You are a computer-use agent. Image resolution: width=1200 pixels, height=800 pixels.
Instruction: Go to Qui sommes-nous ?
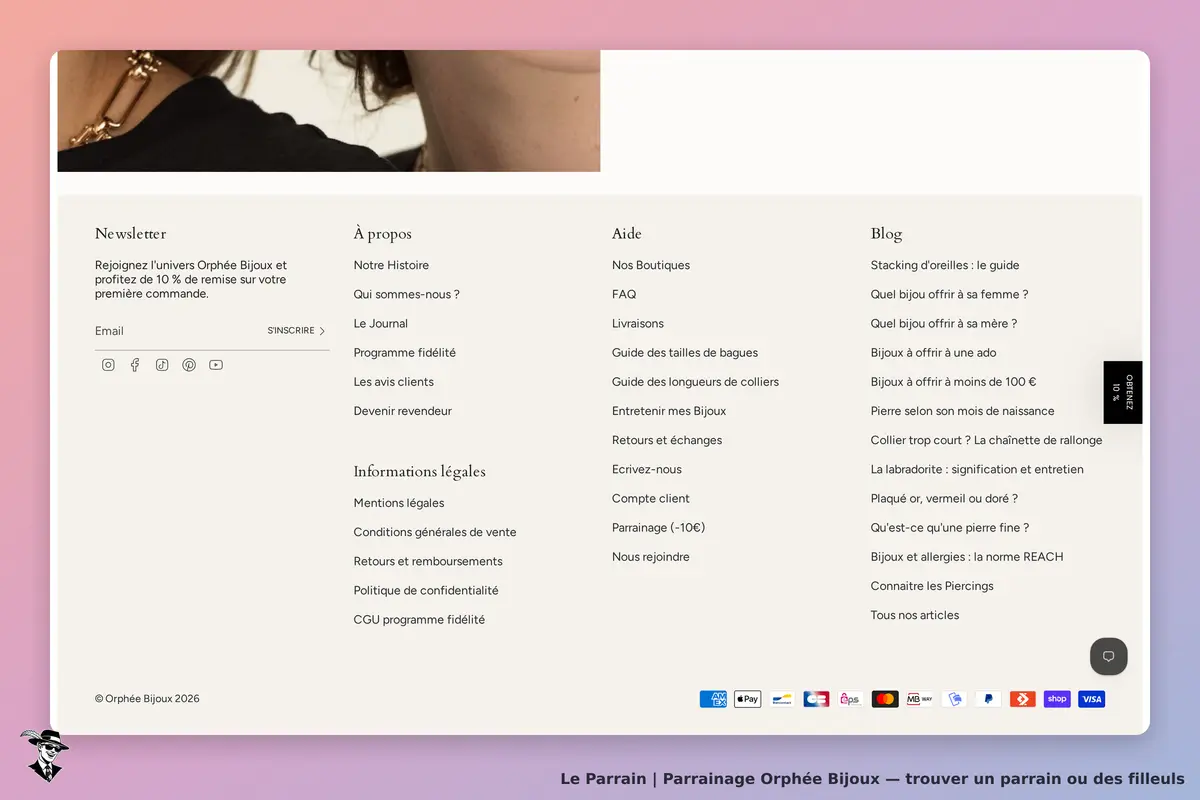(407, 294)
